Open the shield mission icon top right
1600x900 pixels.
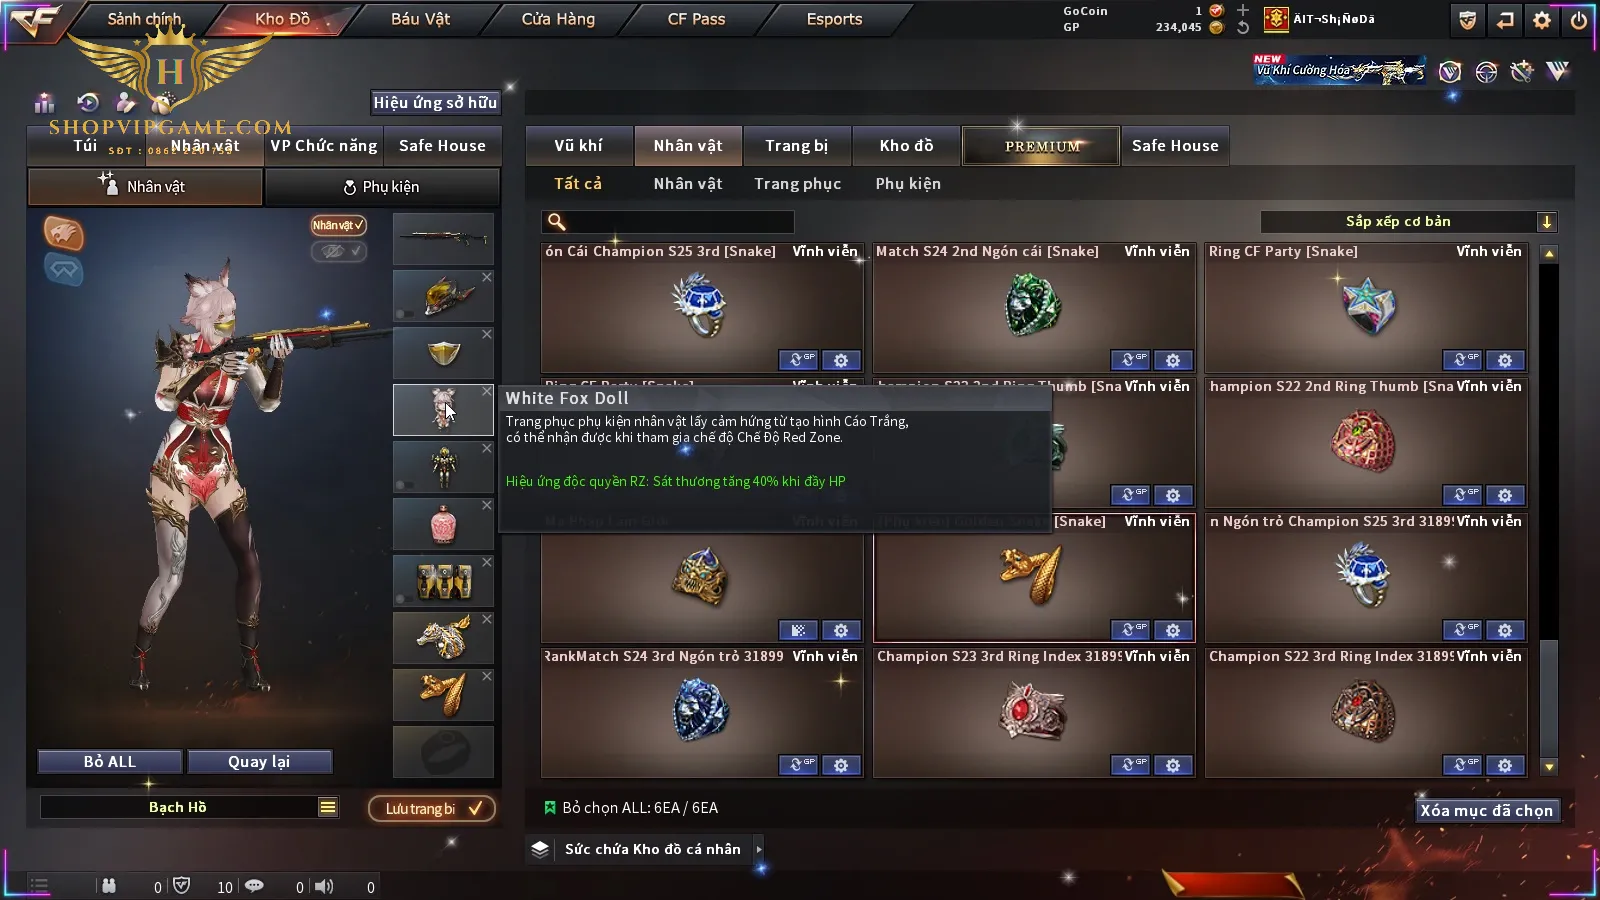[x=1467, y=20]
